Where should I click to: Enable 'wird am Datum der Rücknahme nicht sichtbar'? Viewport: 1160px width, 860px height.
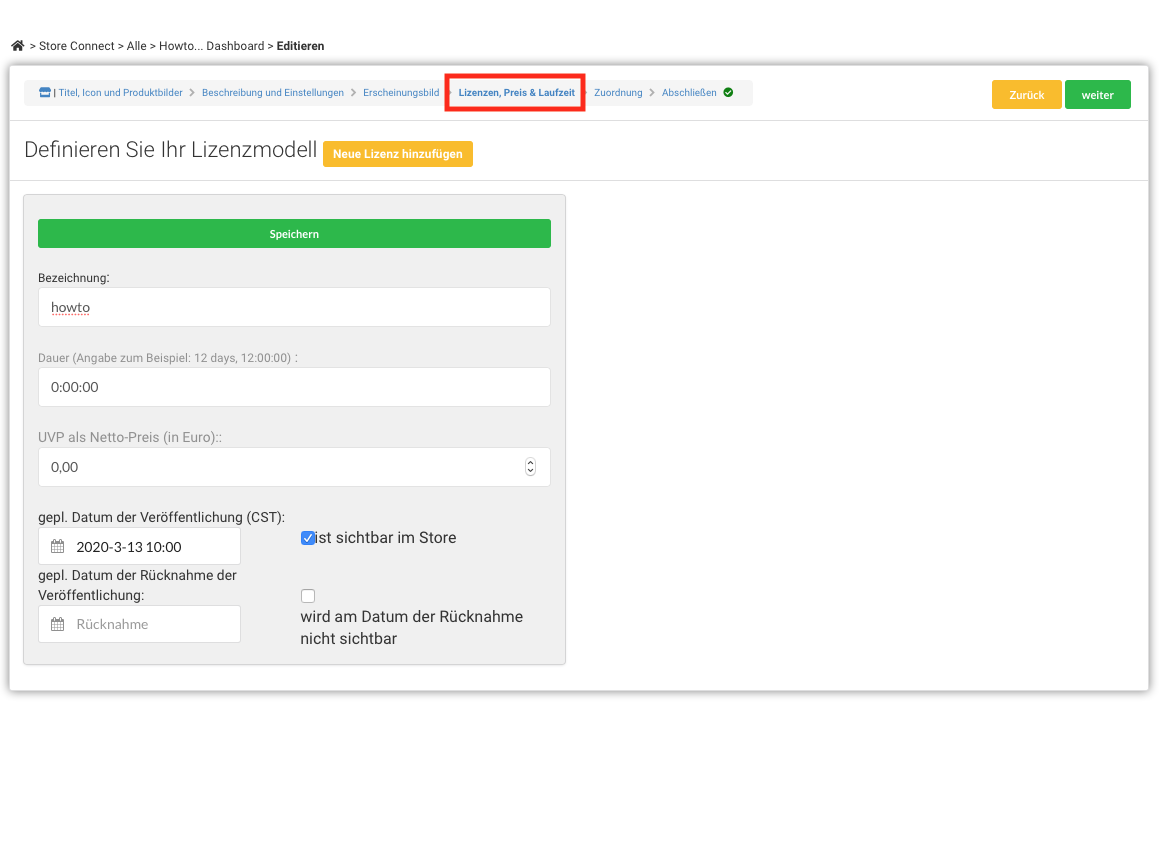coord(308,596)
